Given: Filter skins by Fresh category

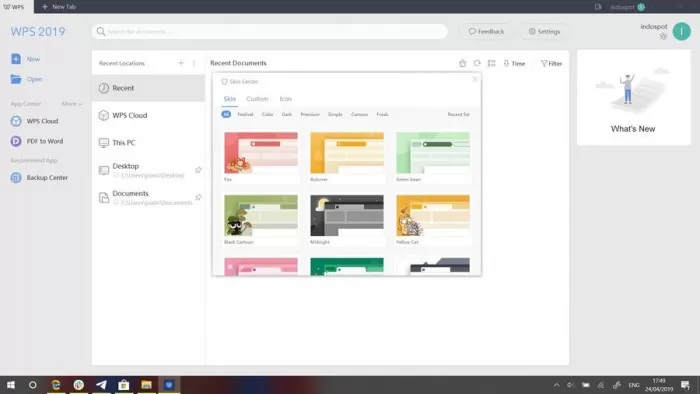Looking at the screenshot, I should (x=382, y=114).
